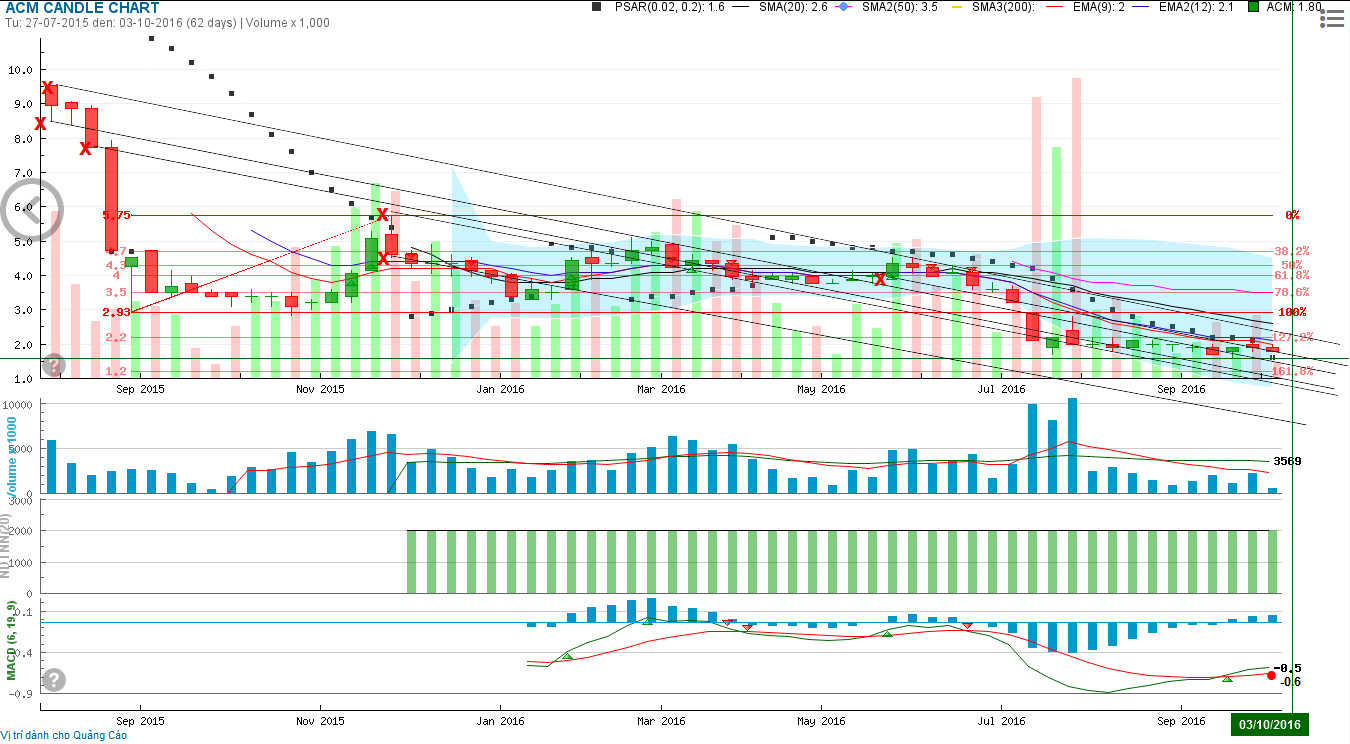Viewport: 1350px width, 744px height.
Task: Click the 161.8% Fibonacci retracement label
Action: (1291, 371)
